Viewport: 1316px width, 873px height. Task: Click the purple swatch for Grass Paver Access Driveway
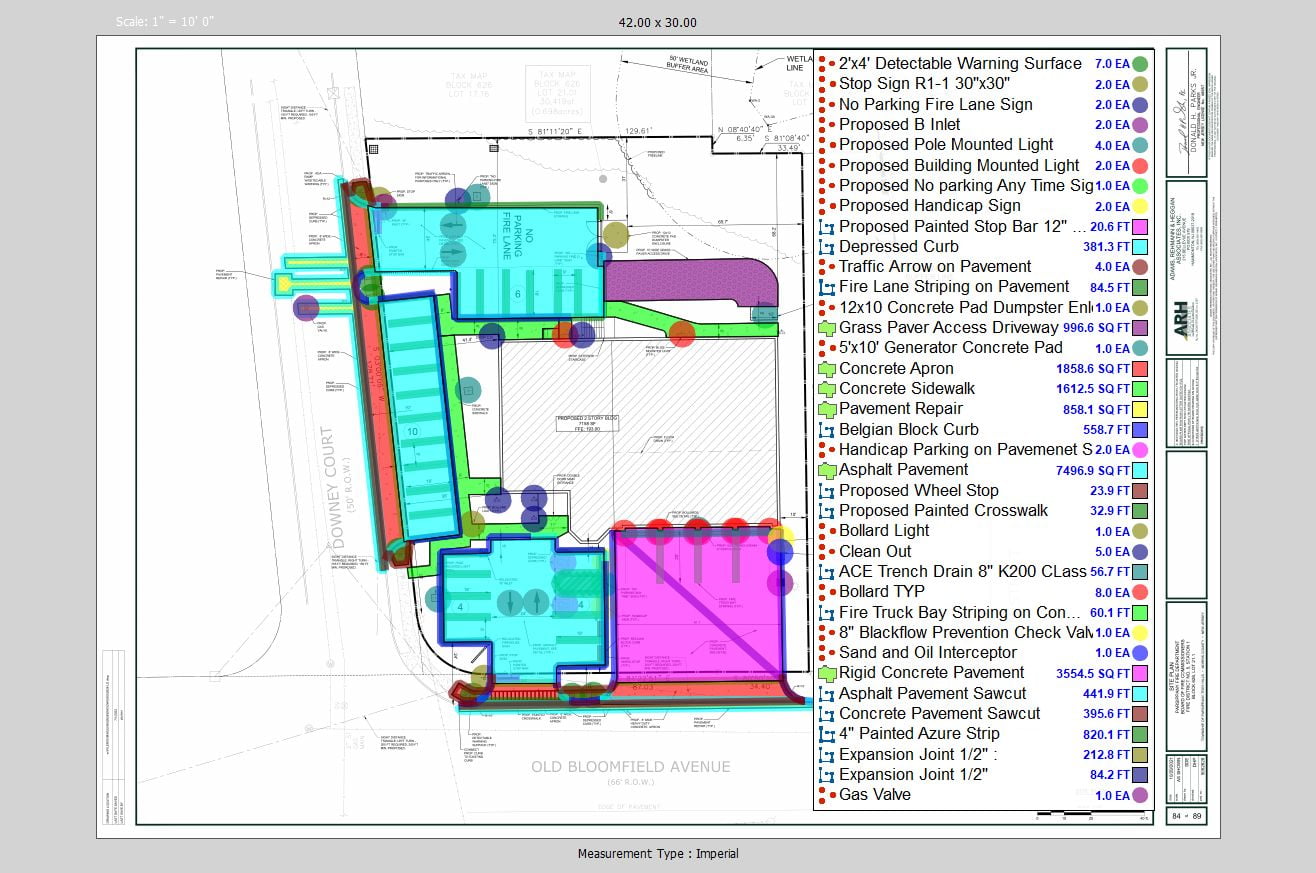1139,328
